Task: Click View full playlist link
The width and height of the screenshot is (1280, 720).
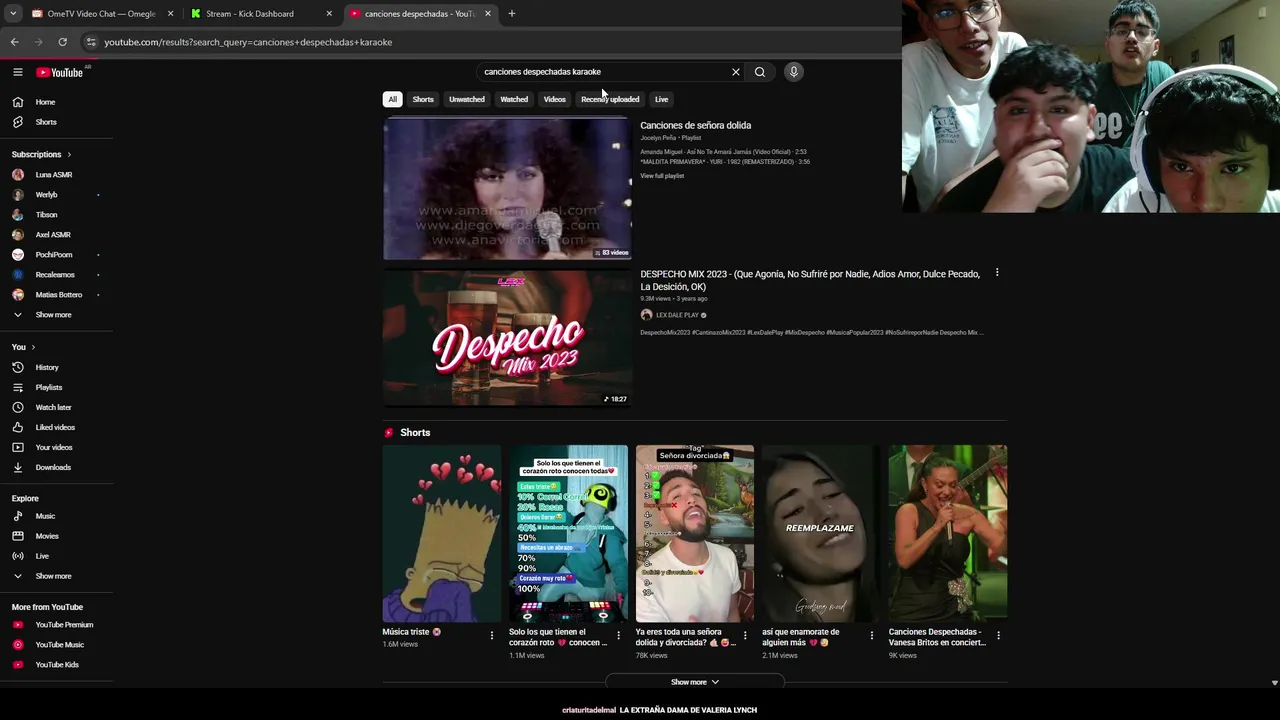Action: click(662, 176)
